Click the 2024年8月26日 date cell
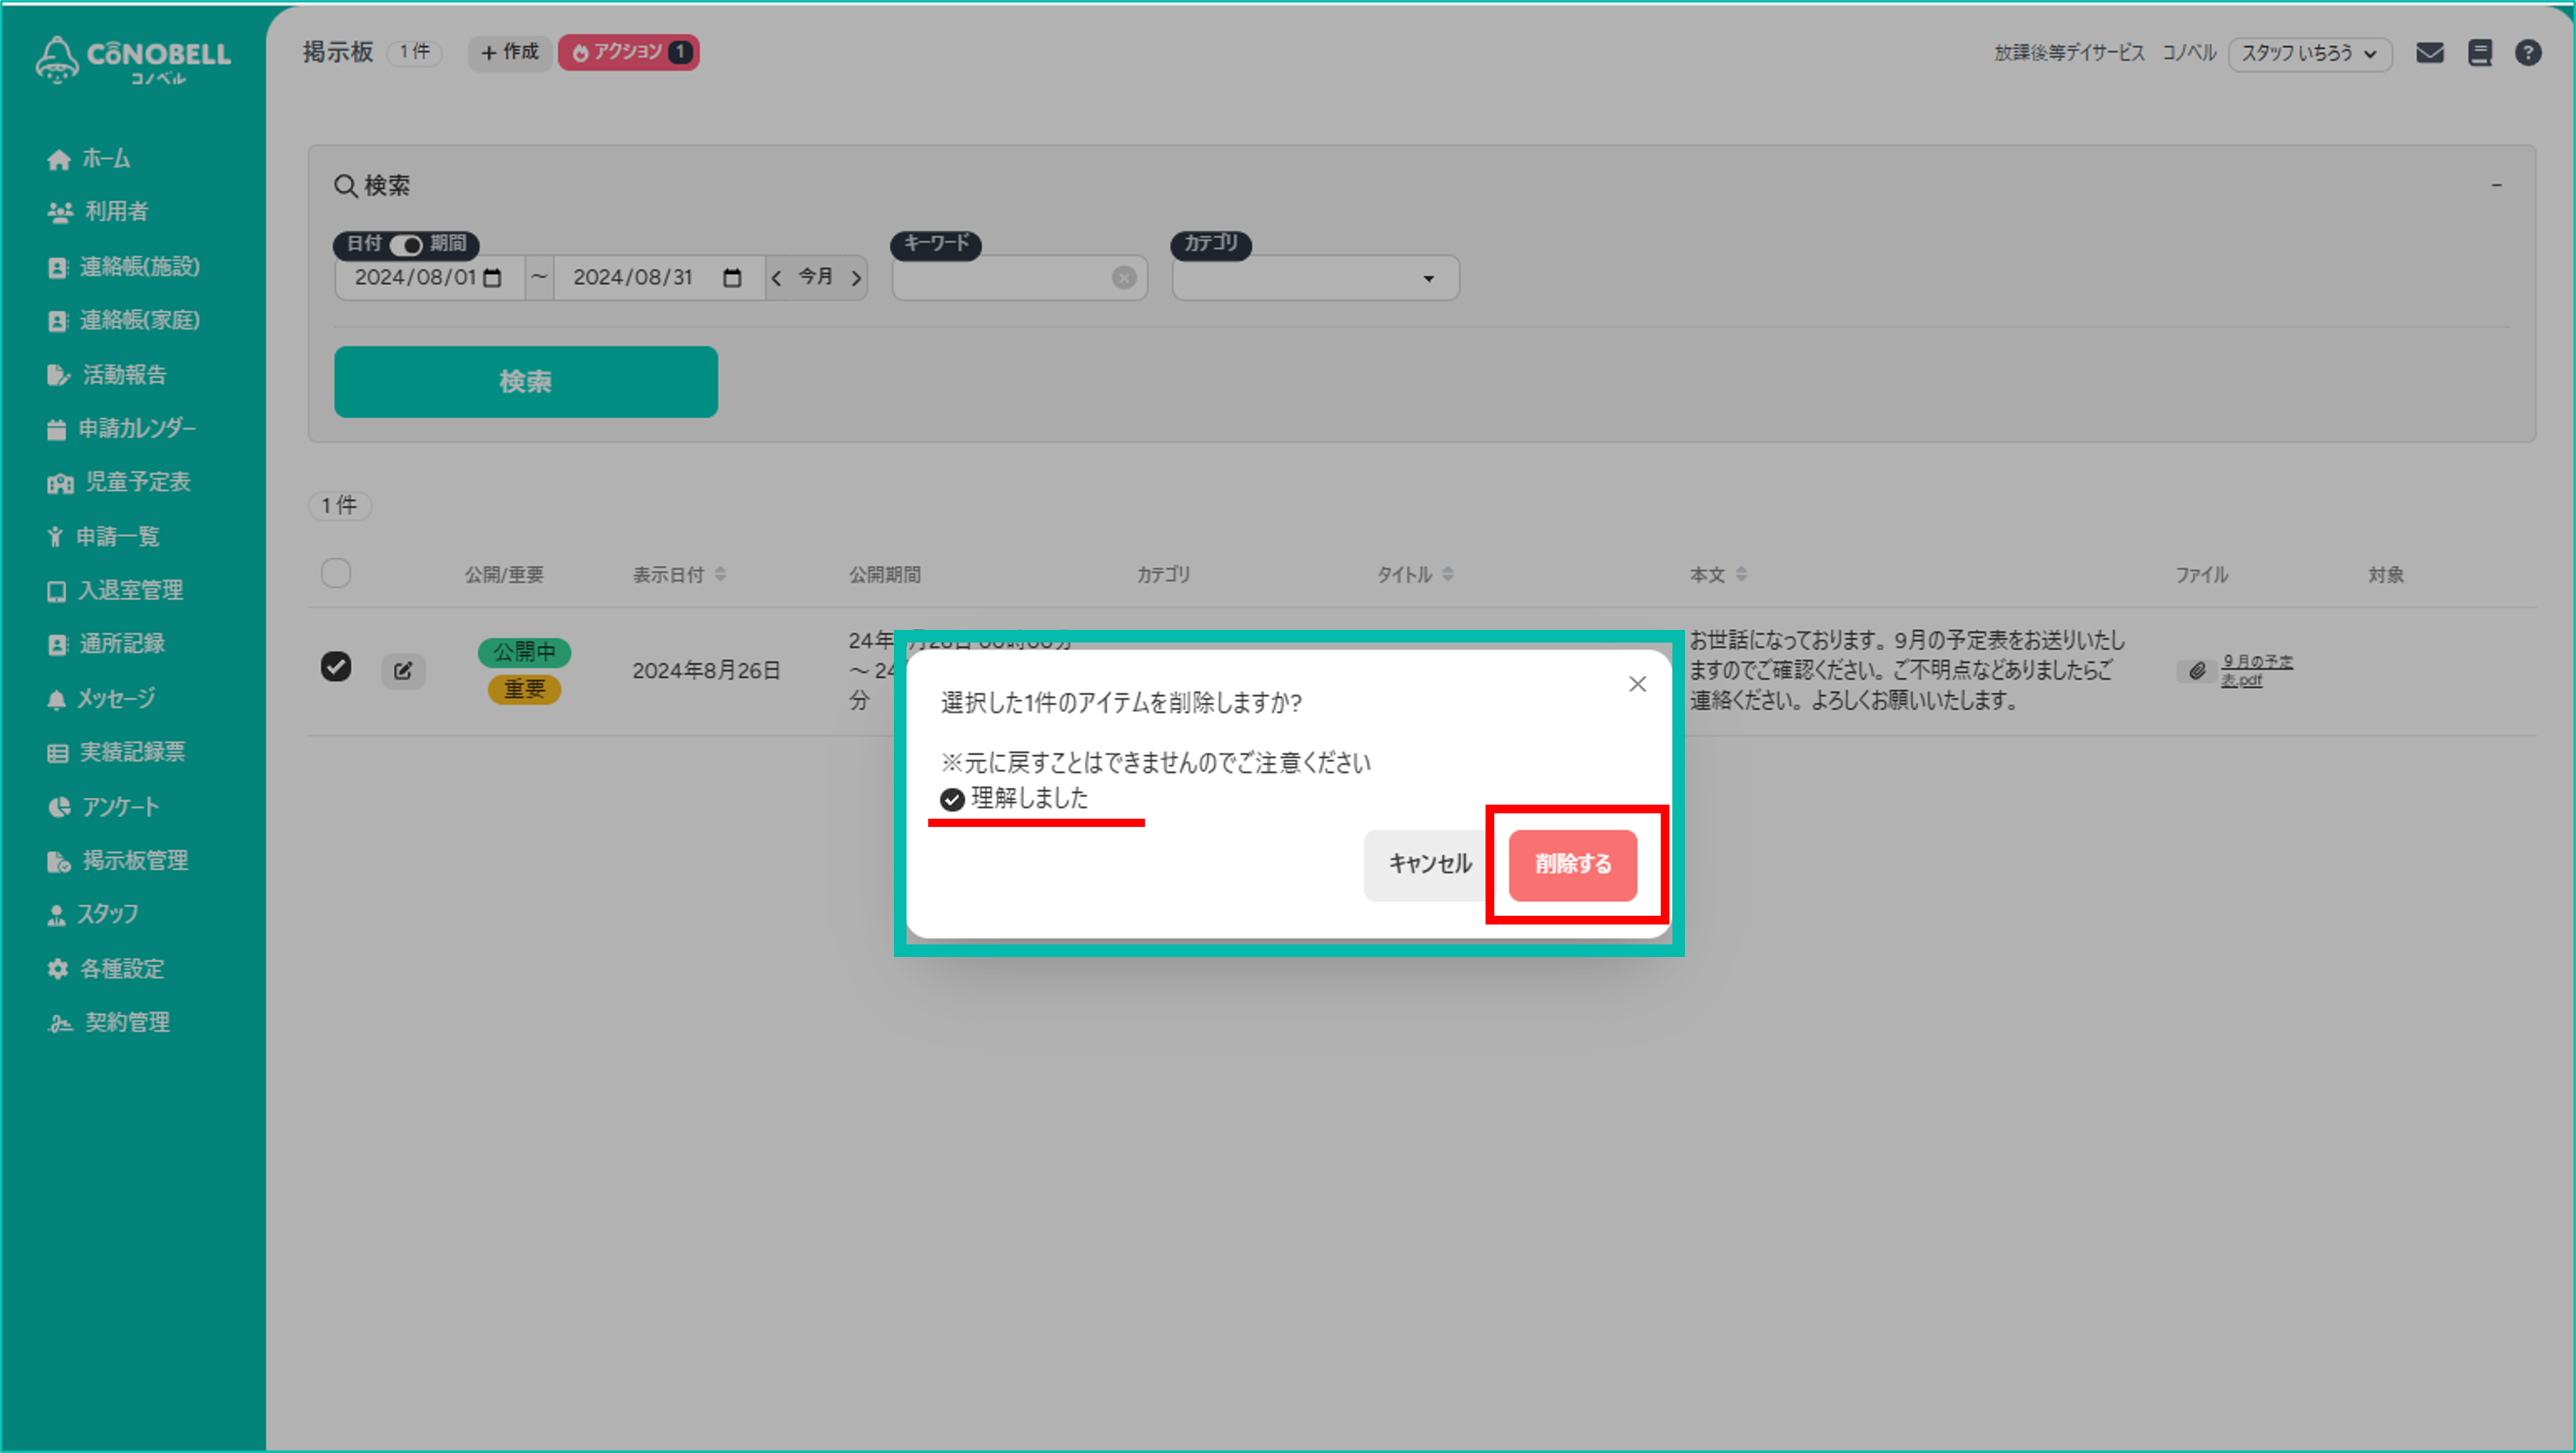The width and height of the screenshot is (2576, 1453). click(x=706, y=671)
